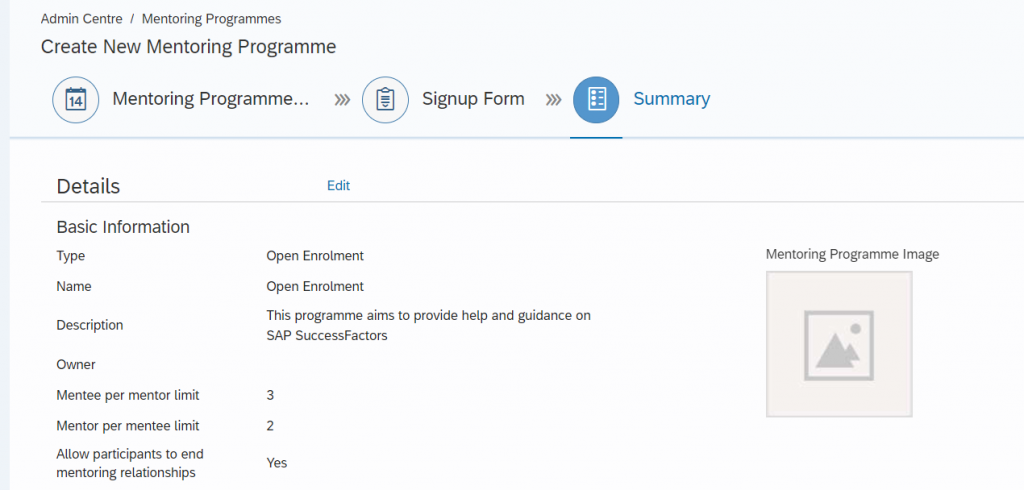The image size is (1024, 490).
Task: Click the Mentor per mentee limit value 2
Action: coord(270,426)
